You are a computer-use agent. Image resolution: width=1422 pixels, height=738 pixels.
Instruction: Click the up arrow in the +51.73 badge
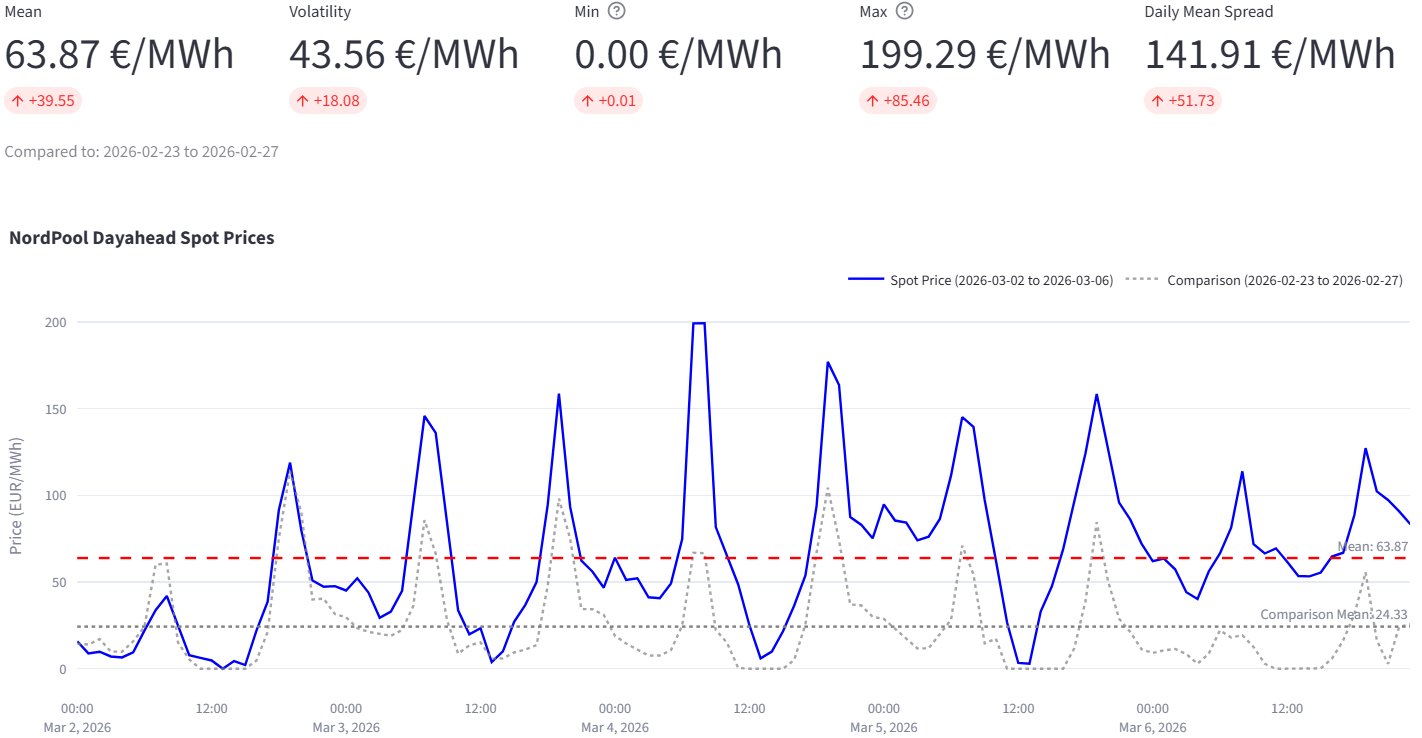(1157, 101)
